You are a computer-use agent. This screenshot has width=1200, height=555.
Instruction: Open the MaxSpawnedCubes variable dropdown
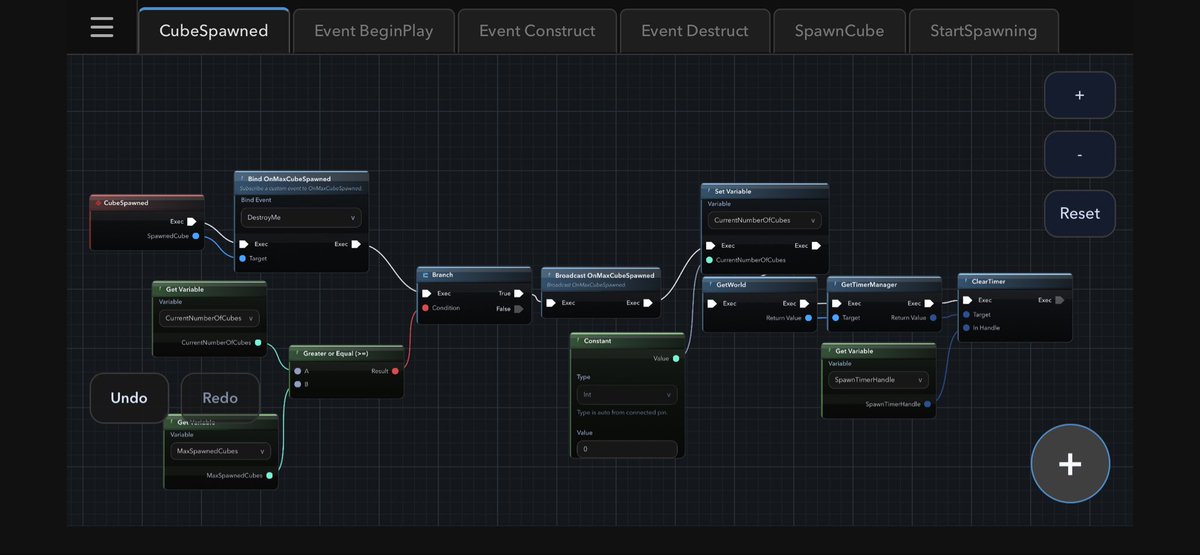(219, 451)
